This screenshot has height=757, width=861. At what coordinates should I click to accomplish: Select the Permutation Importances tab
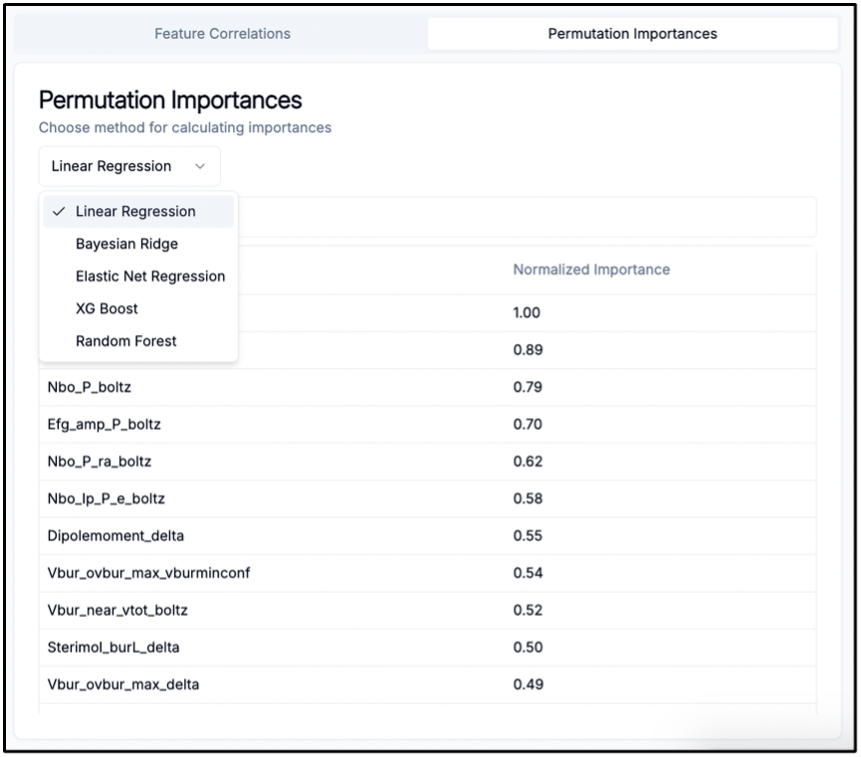click(x=632, y=33)
